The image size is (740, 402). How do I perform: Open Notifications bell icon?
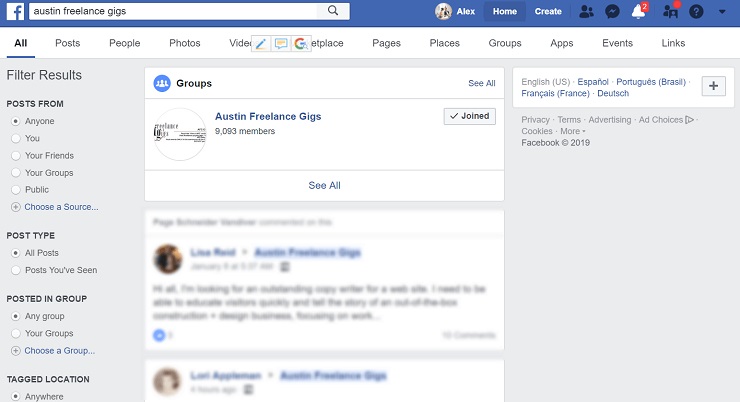click(x=639, y=11)
